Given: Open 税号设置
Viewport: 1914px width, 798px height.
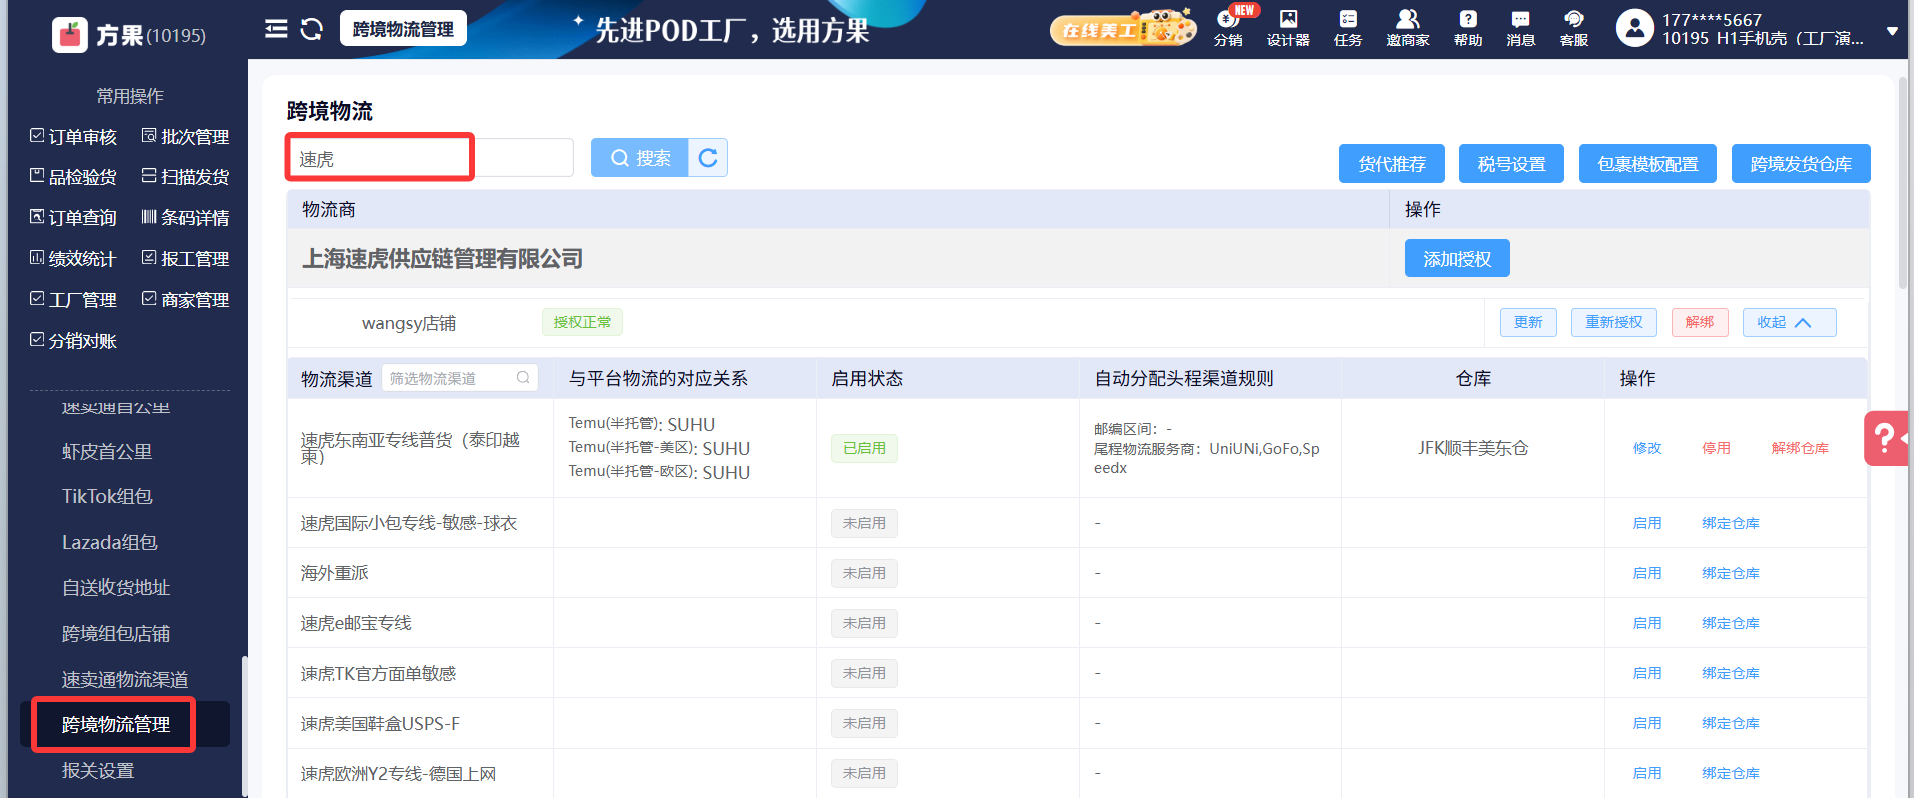Looking at the screenshot, I should coord(1512,164).
